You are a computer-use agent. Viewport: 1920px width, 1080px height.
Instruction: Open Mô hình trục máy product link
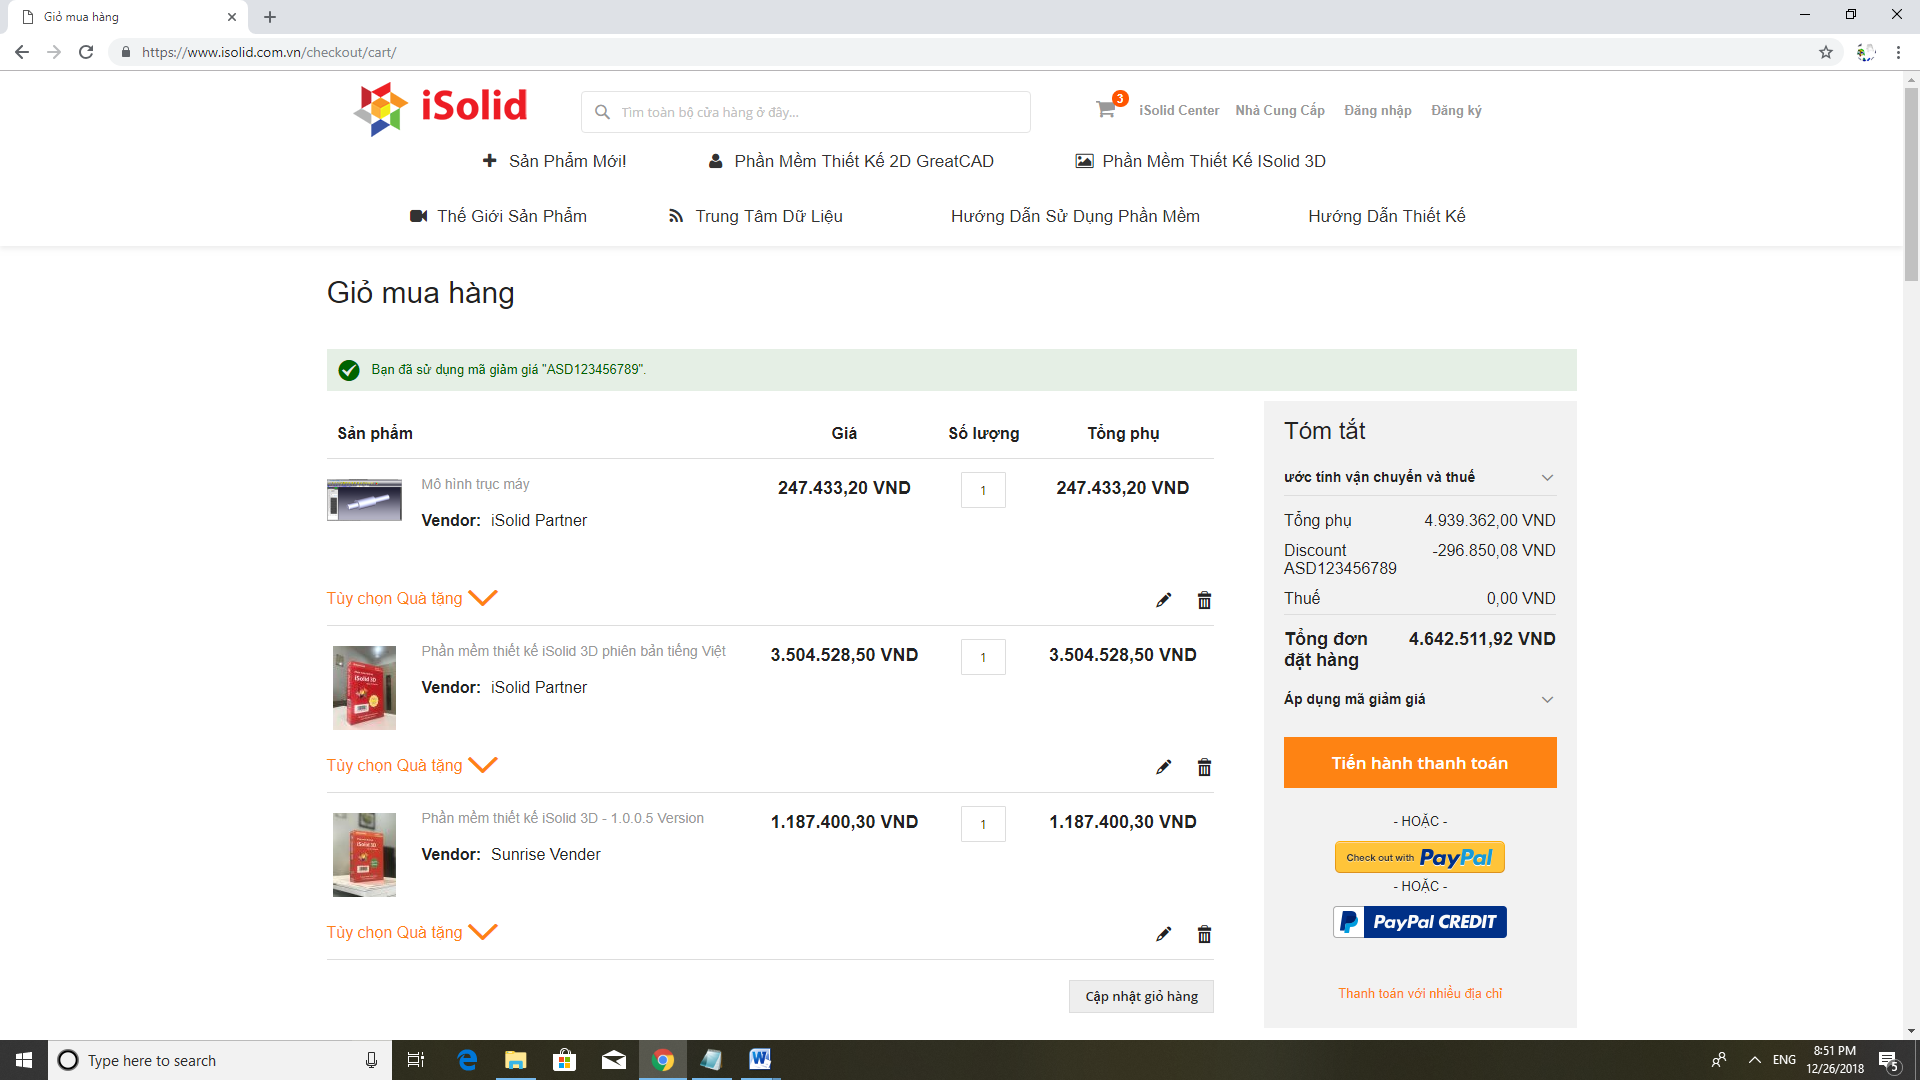click(475, 484)
